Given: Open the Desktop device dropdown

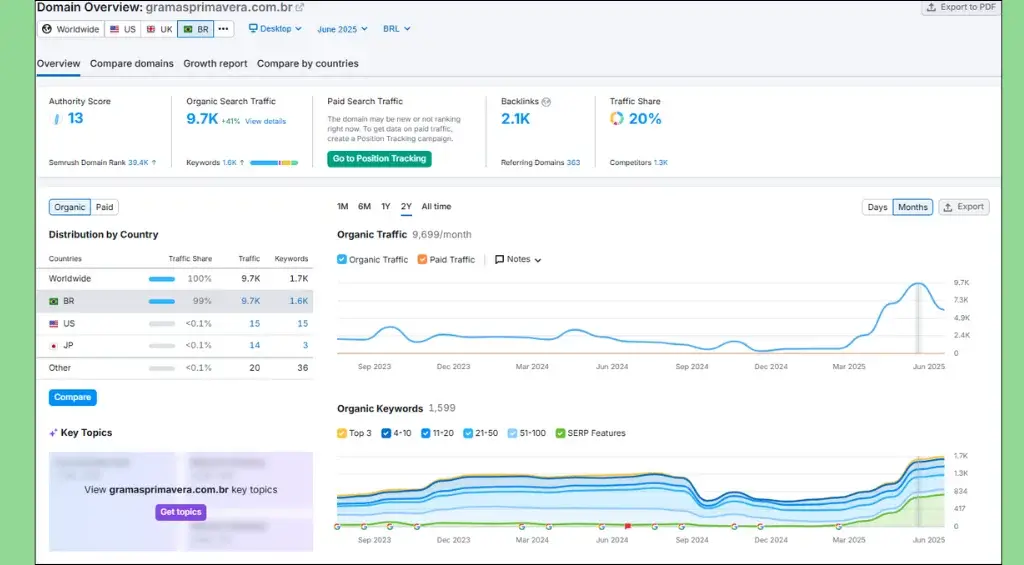Looking at the screenshot, I should [x=275, y=29].
